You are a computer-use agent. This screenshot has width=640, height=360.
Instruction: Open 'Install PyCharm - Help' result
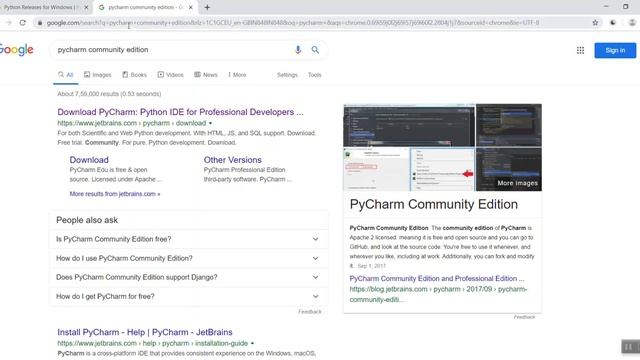[145, 332]
